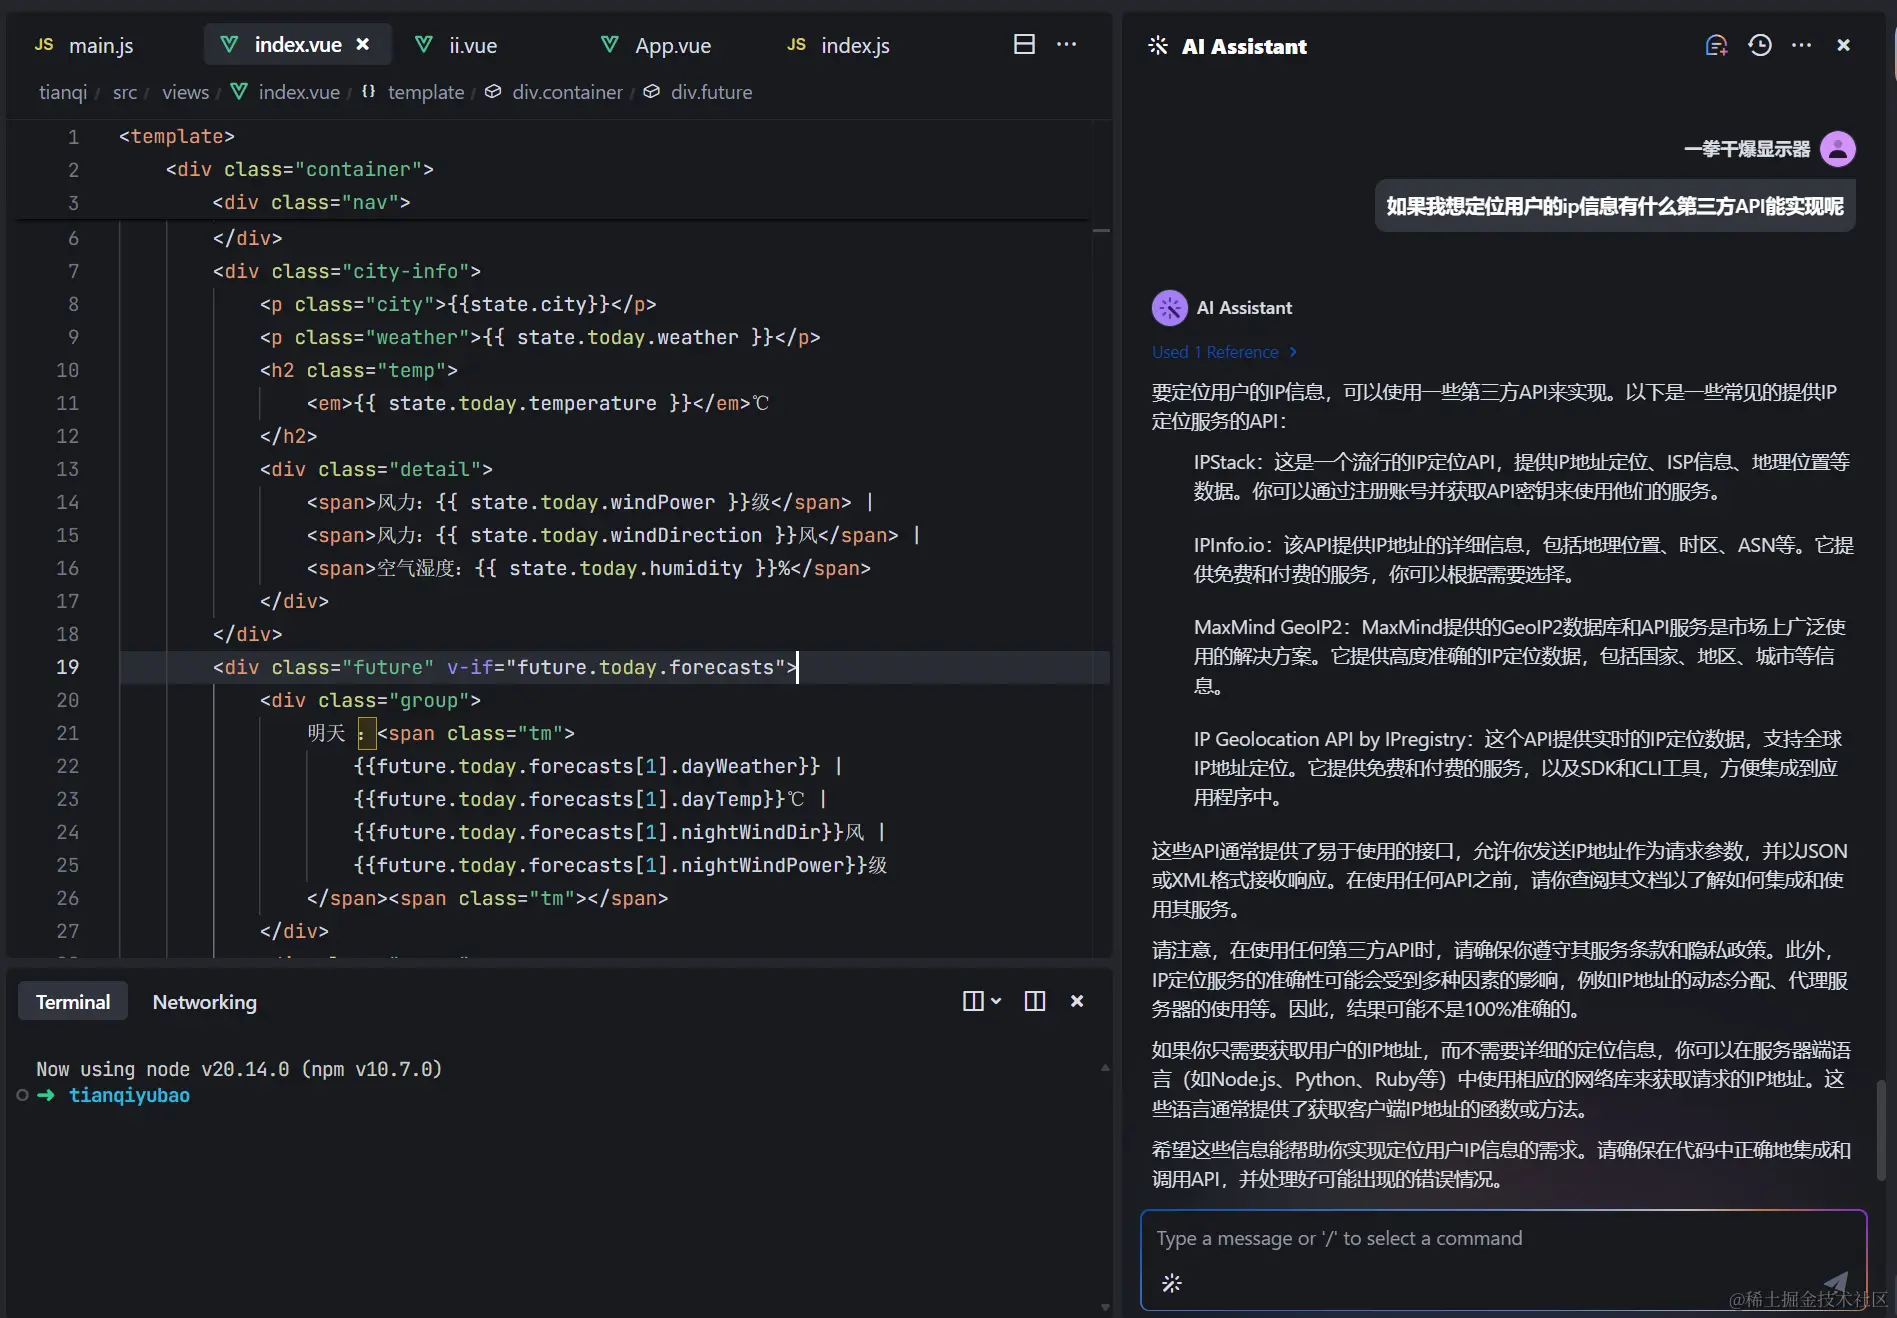Screen dimensions: 1897x1318
Task: Split the terminal panel vertically
Action: tap(1035, 1001)
